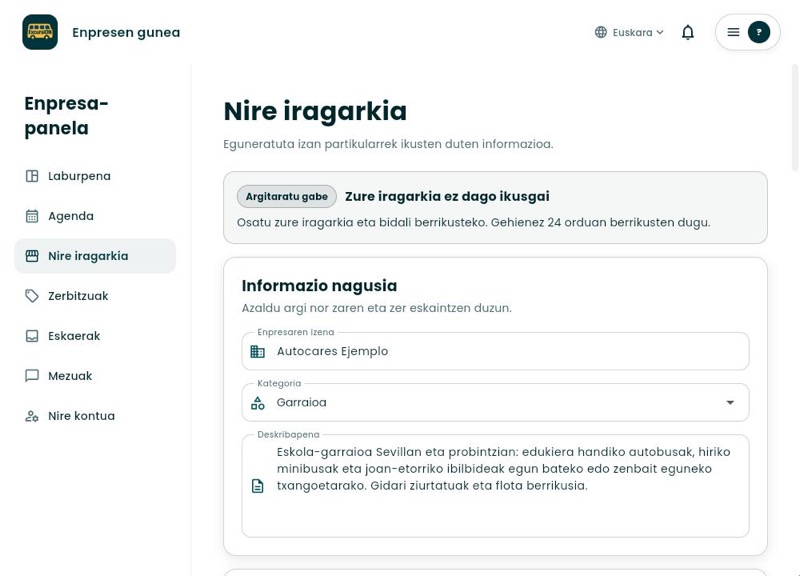Click the page vertical scrollbar
This screenshot has width=800, height=576.
coord(795,117)
